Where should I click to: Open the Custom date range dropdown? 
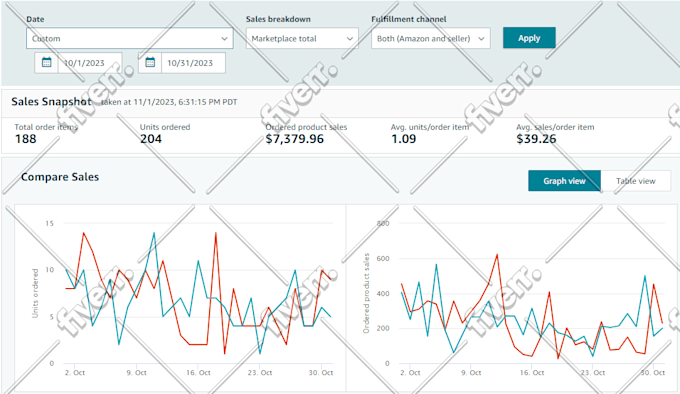pos(130,38)
